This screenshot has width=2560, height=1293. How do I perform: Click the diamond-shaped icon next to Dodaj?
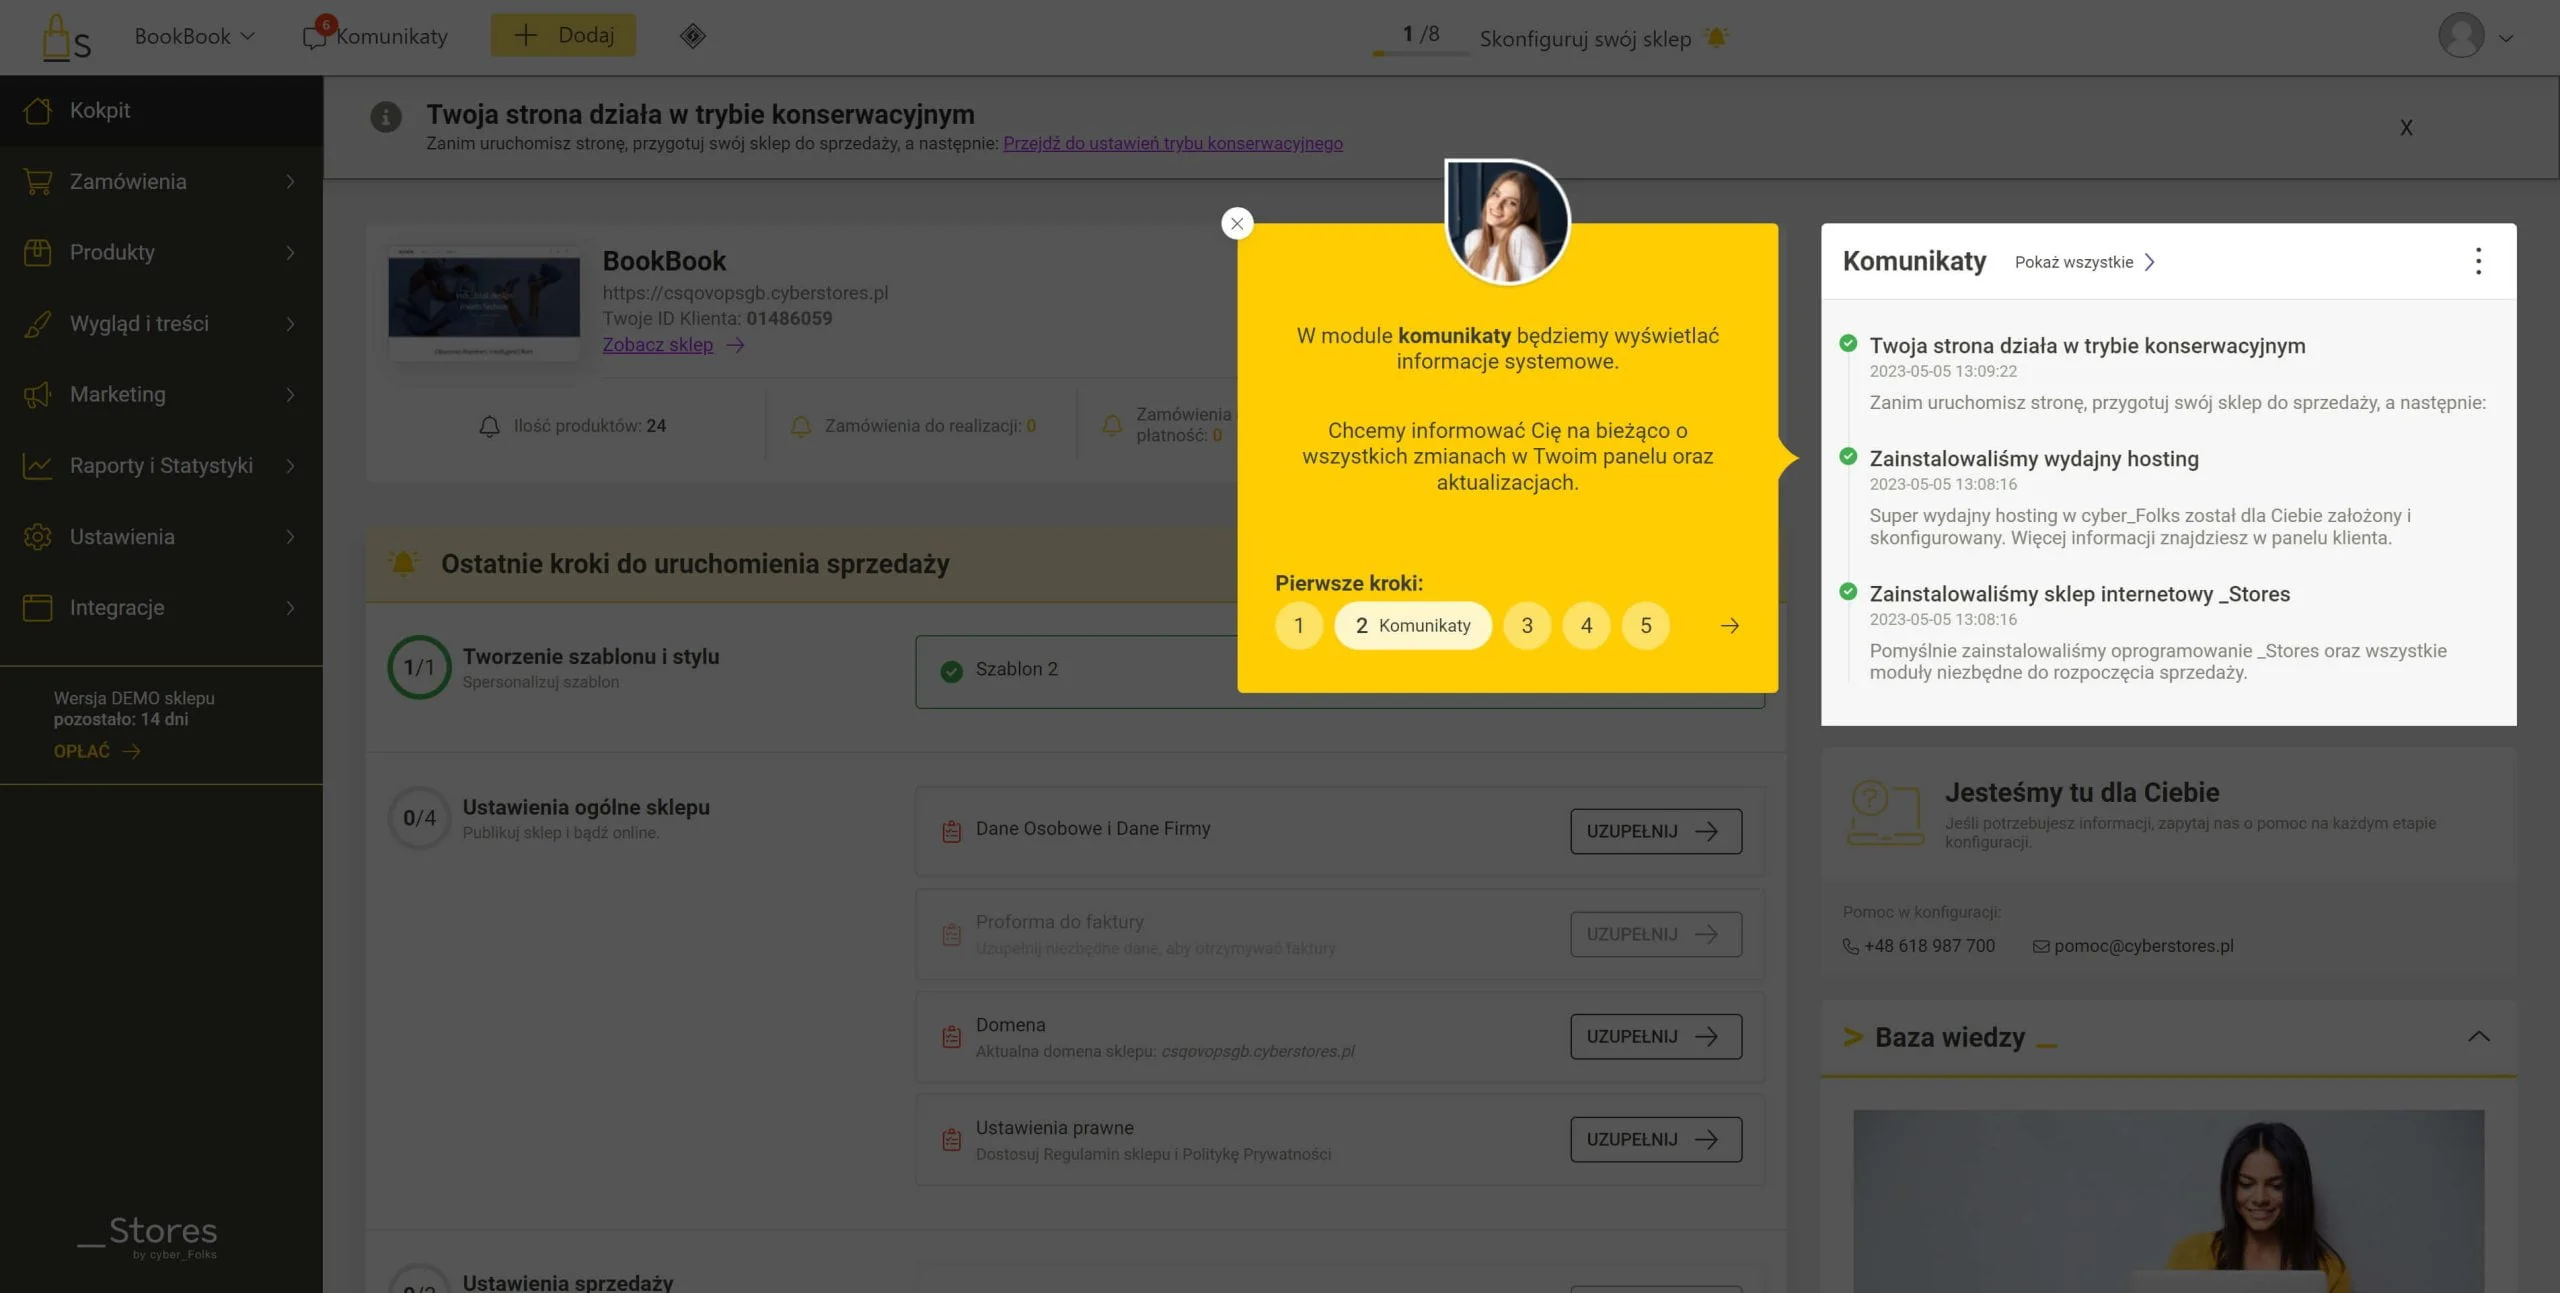click(x=692, y=36)
